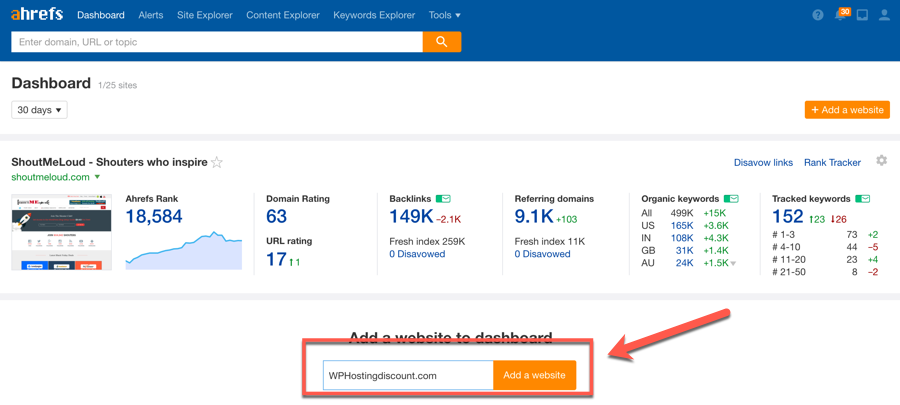The height and width of the screenshot is (405, 900).
Task: Open the Ahrefs Rank trend chart
Action: pos(184,250)
